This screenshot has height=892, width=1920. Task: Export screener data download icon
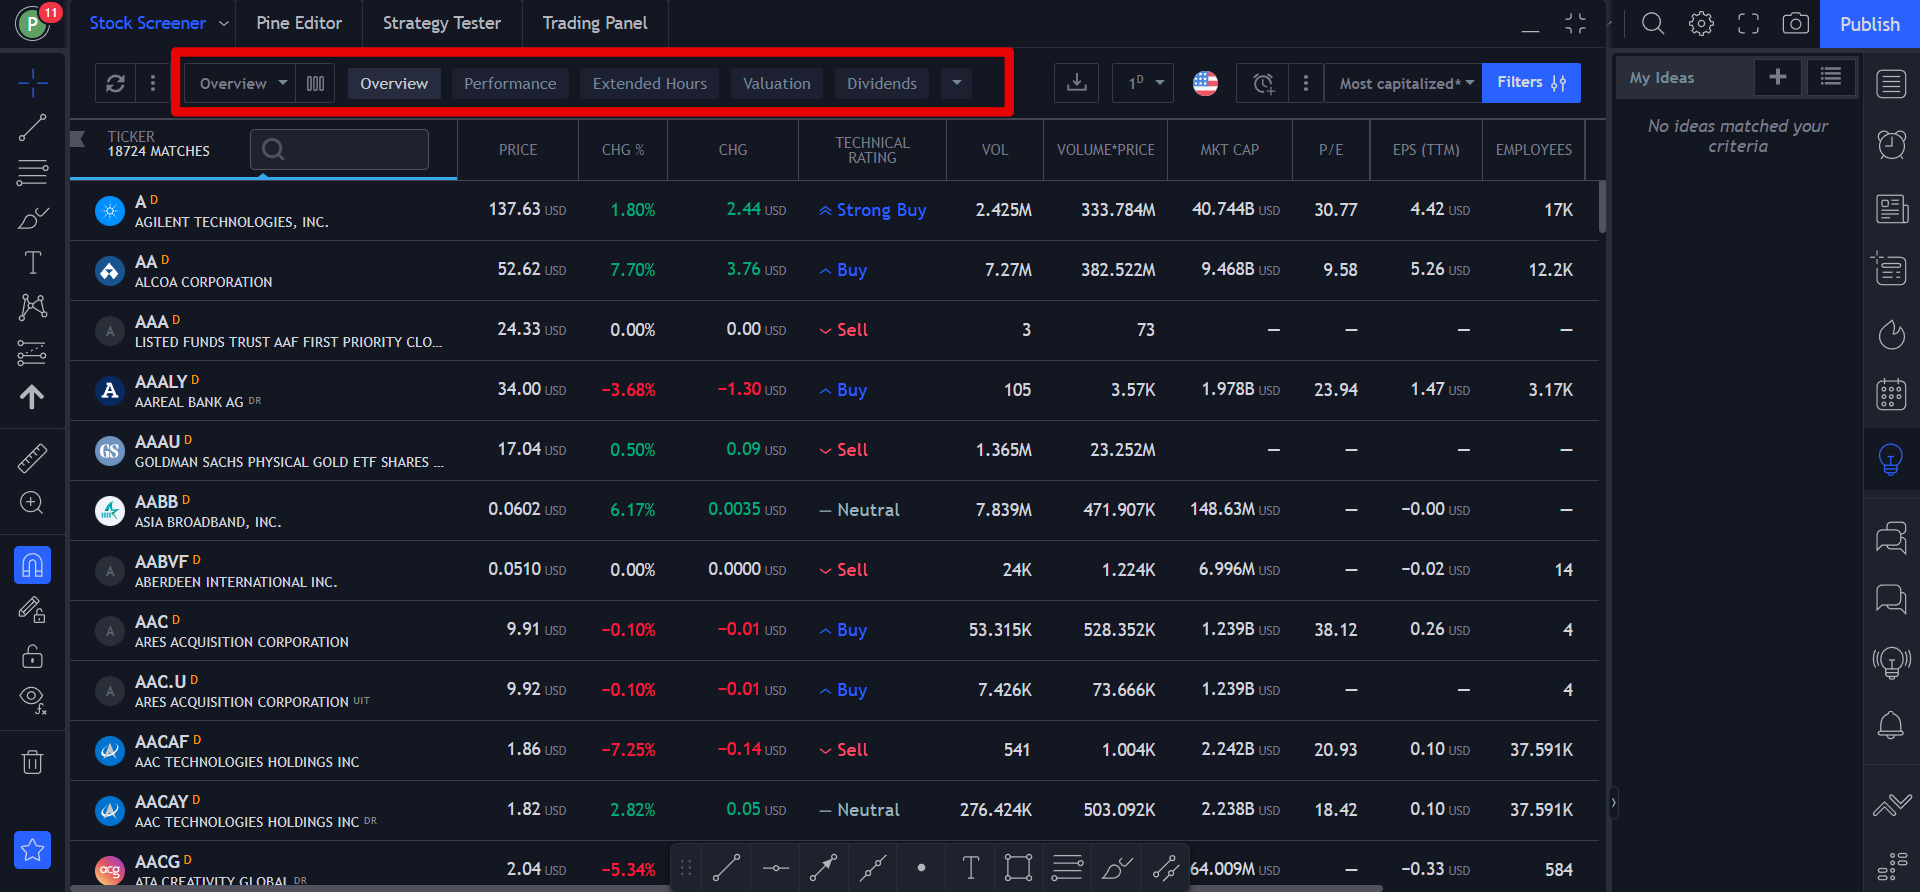pyautogui.click(x=1076, y=83)
